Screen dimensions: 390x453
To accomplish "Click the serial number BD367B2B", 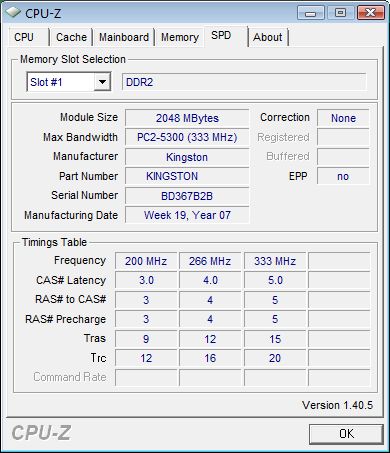I will tap(187, 196).
